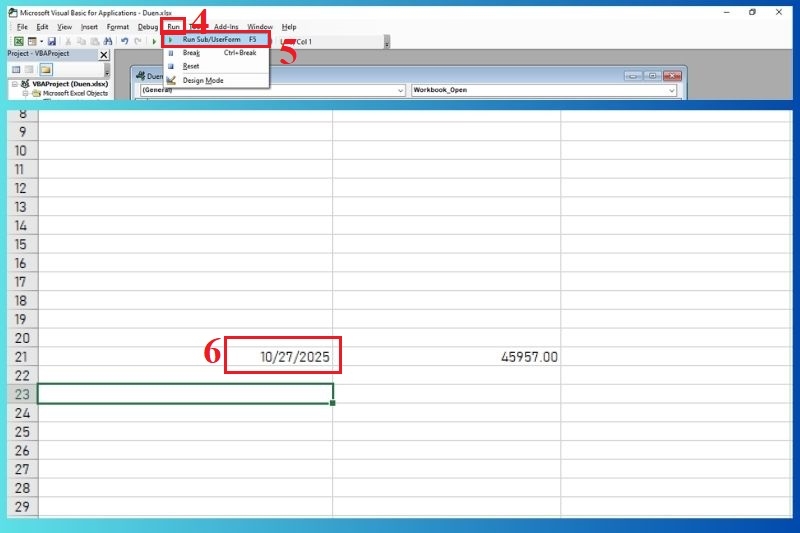The width and height of the screenshot is (800, 533).
Task: Click the fill handle of the selected cell
Action: 333,403
